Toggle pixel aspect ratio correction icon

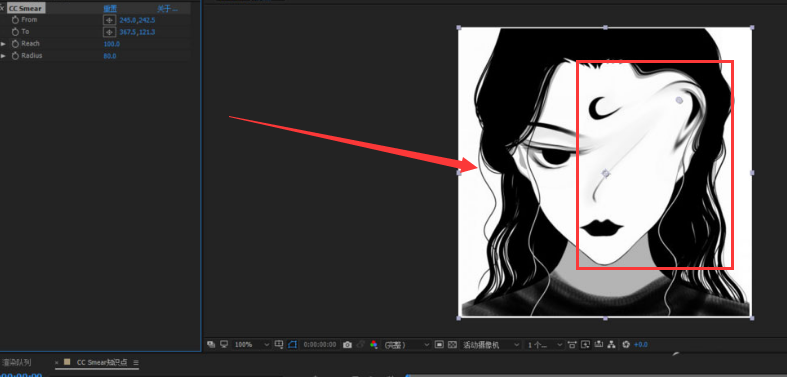click(572, 345)
